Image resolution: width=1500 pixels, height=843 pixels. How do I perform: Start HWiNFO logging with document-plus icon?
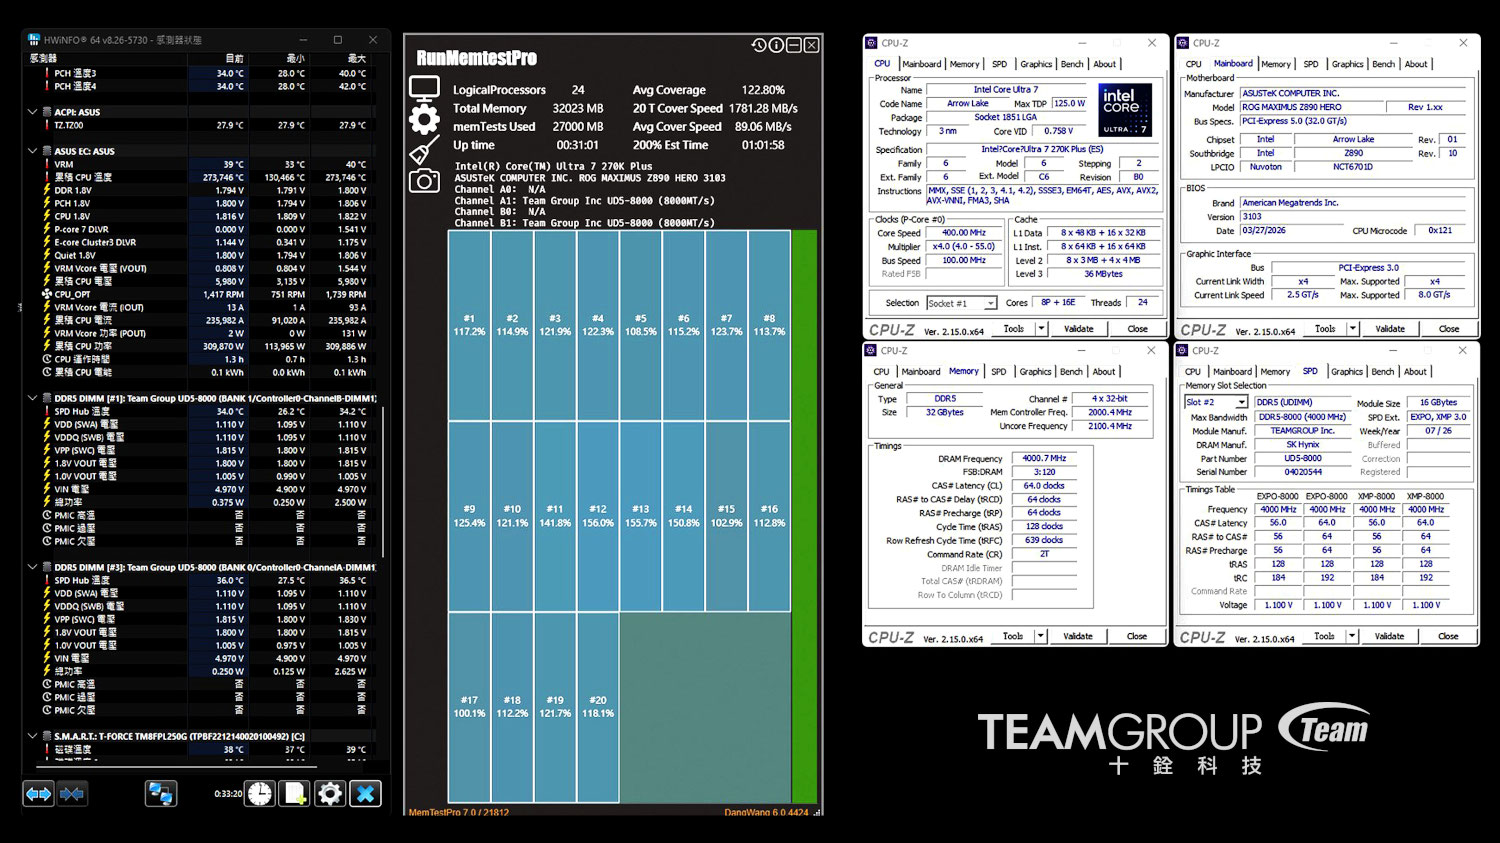[295, 794]
